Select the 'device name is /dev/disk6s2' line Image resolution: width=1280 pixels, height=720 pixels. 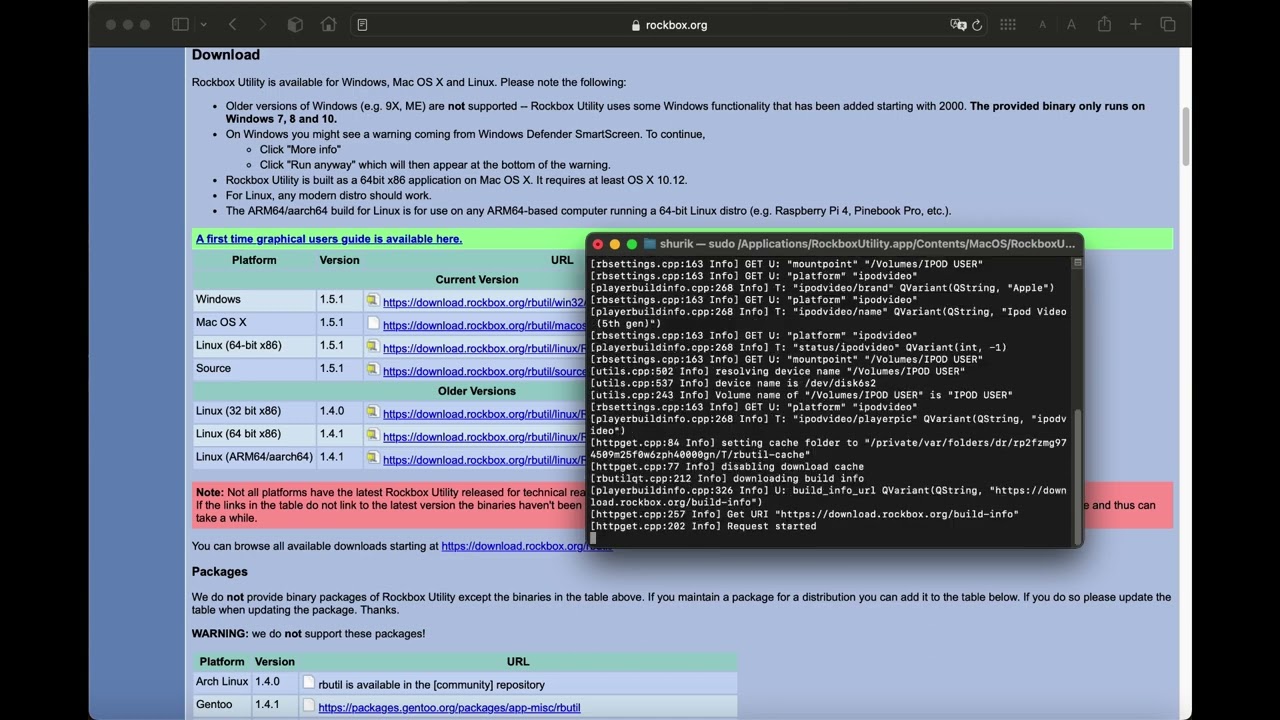tap(733, 383)
